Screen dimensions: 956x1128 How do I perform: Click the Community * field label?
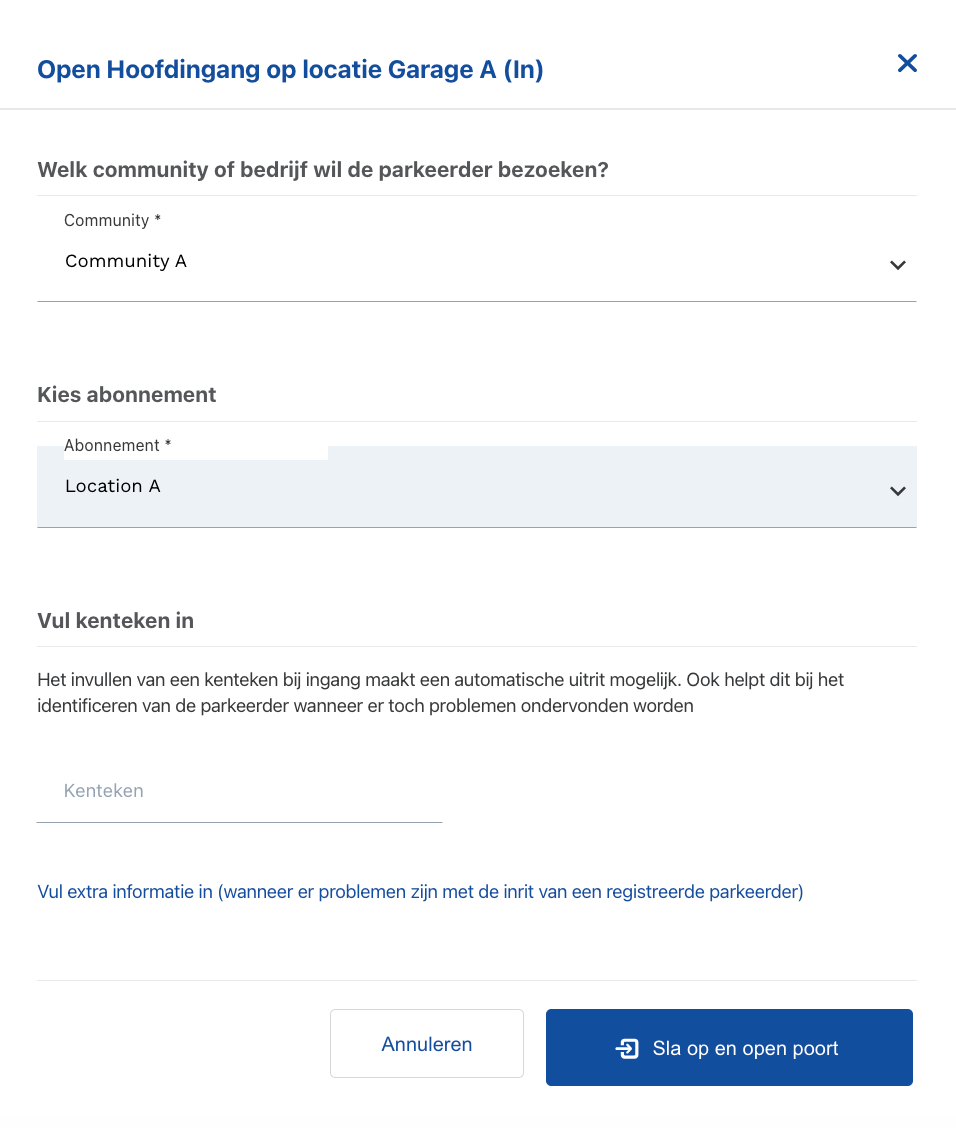point(112,220)
